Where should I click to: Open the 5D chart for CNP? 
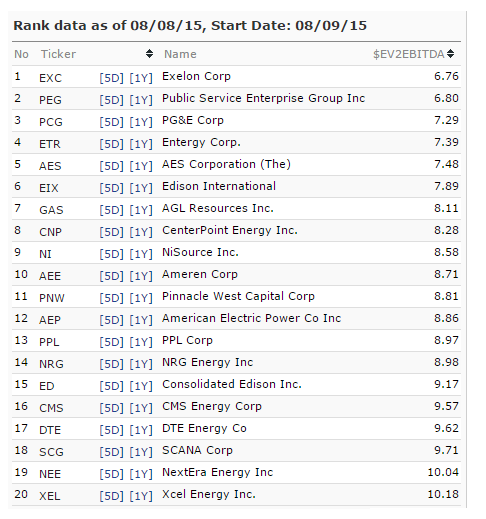point(111,232)
